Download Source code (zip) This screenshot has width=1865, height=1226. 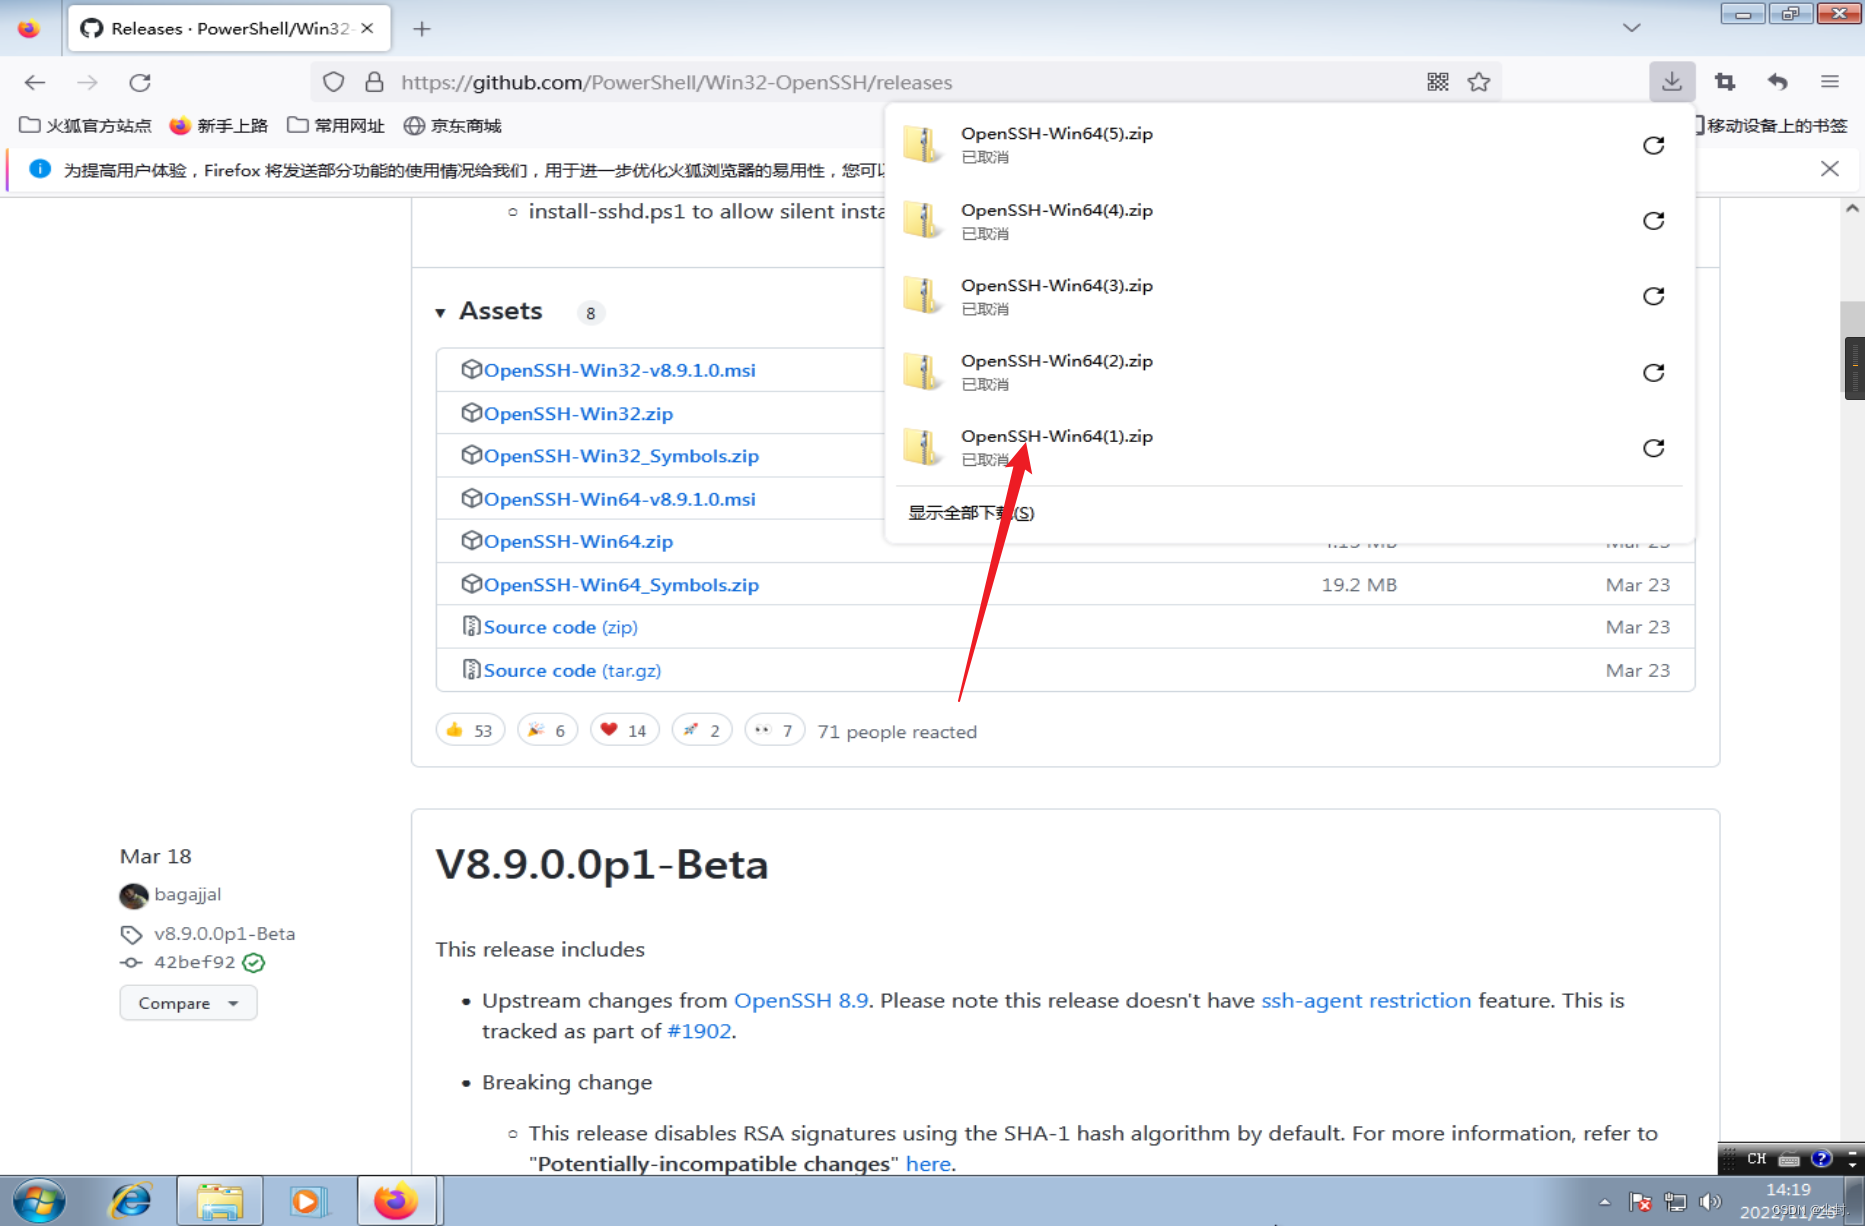[560, 627]
